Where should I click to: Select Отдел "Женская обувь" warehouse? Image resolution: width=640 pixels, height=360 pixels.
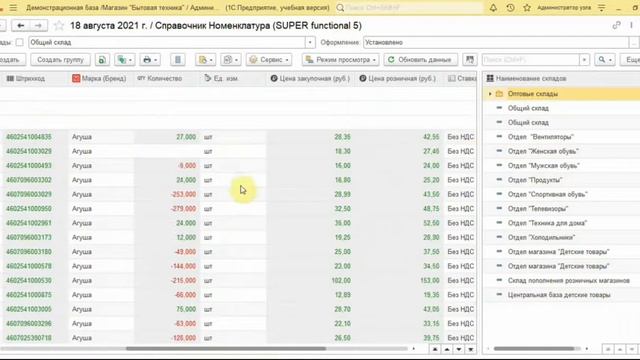[543, 151]
